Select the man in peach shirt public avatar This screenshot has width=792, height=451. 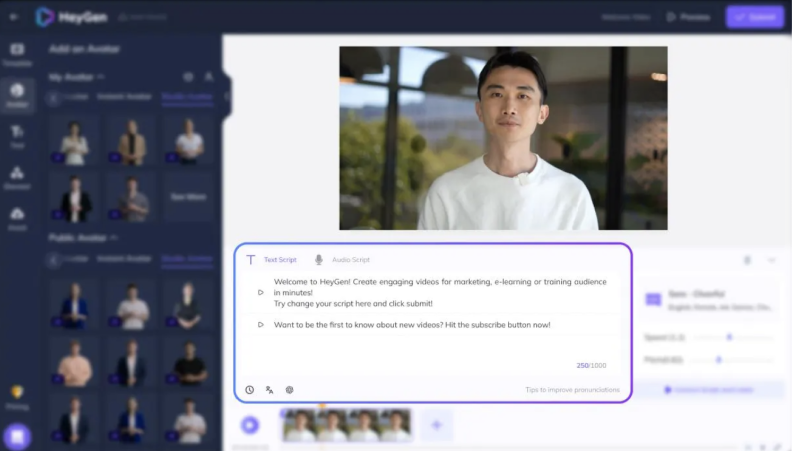coord(74,362)
